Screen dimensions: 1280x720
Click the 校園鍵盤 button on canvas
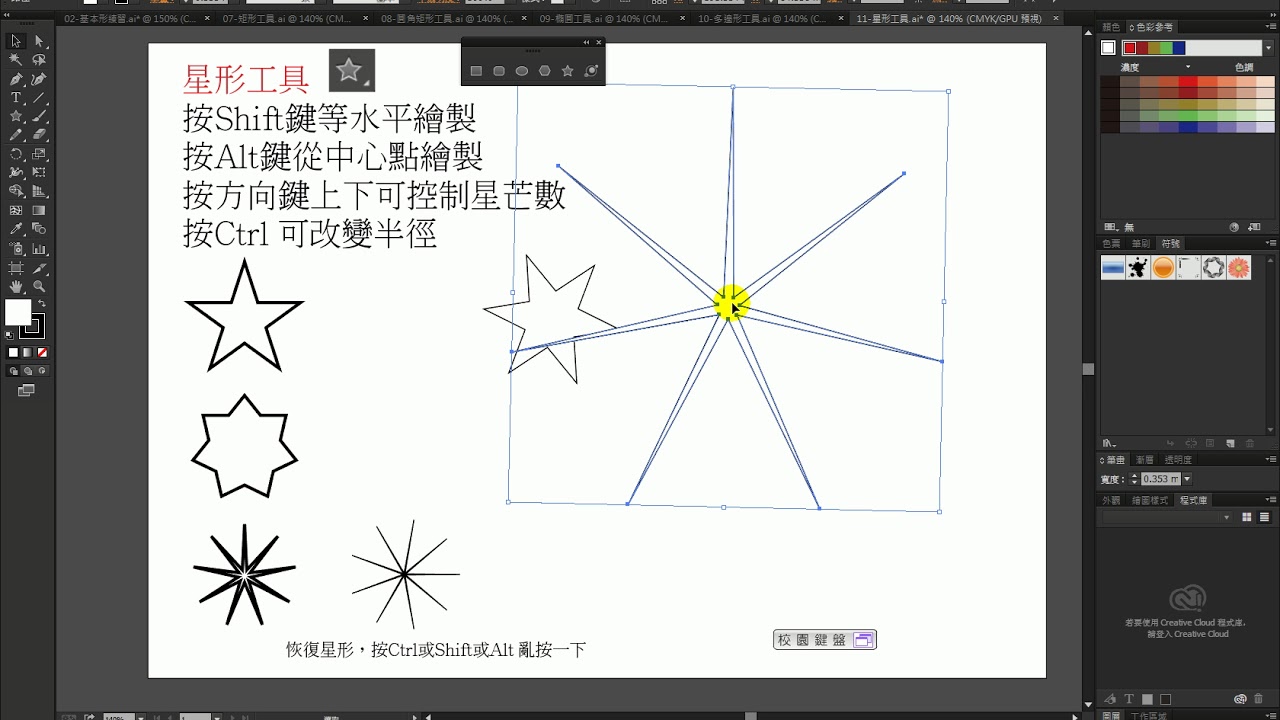(825, 640)
